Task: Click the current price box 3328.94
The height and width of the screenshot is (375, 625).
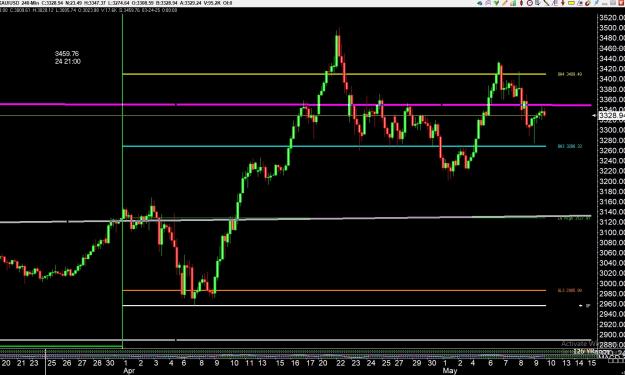Action: point(611,116)
